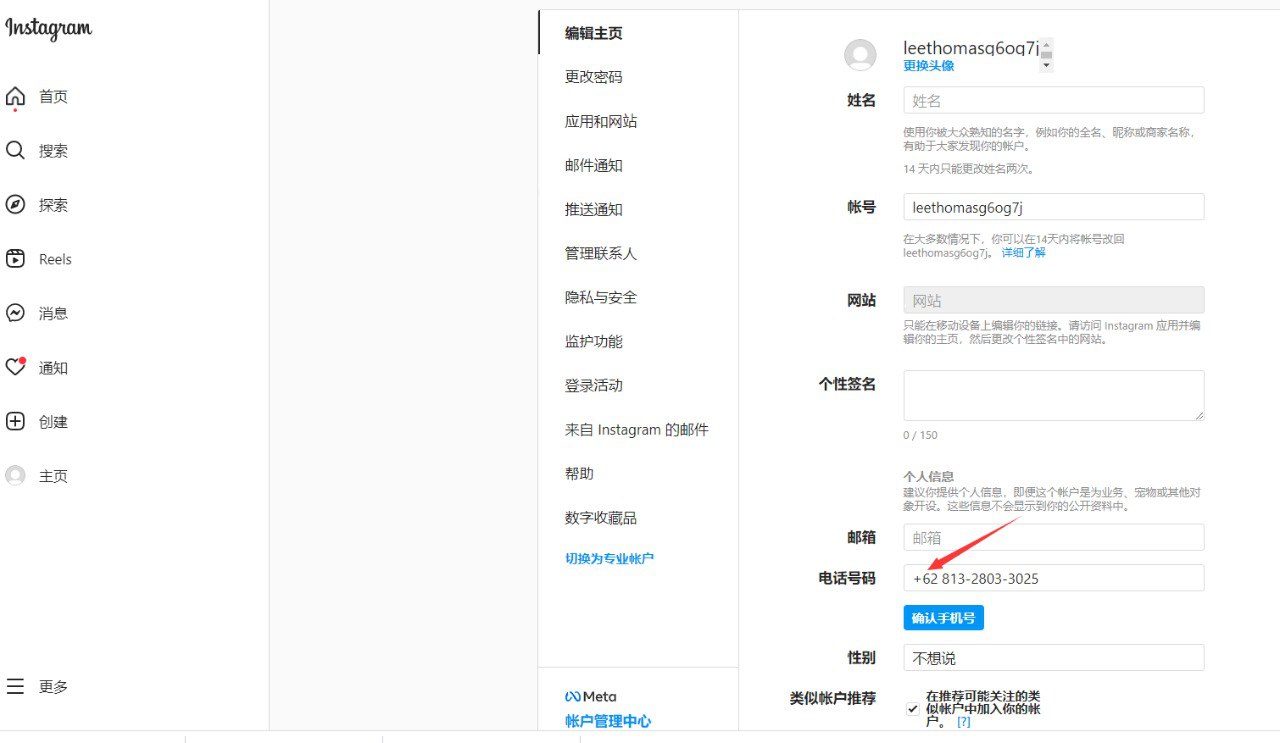Click the bio (个性签名) text area
Viewport: 1280px width, 743px height.
click(x=1053, y=395)
